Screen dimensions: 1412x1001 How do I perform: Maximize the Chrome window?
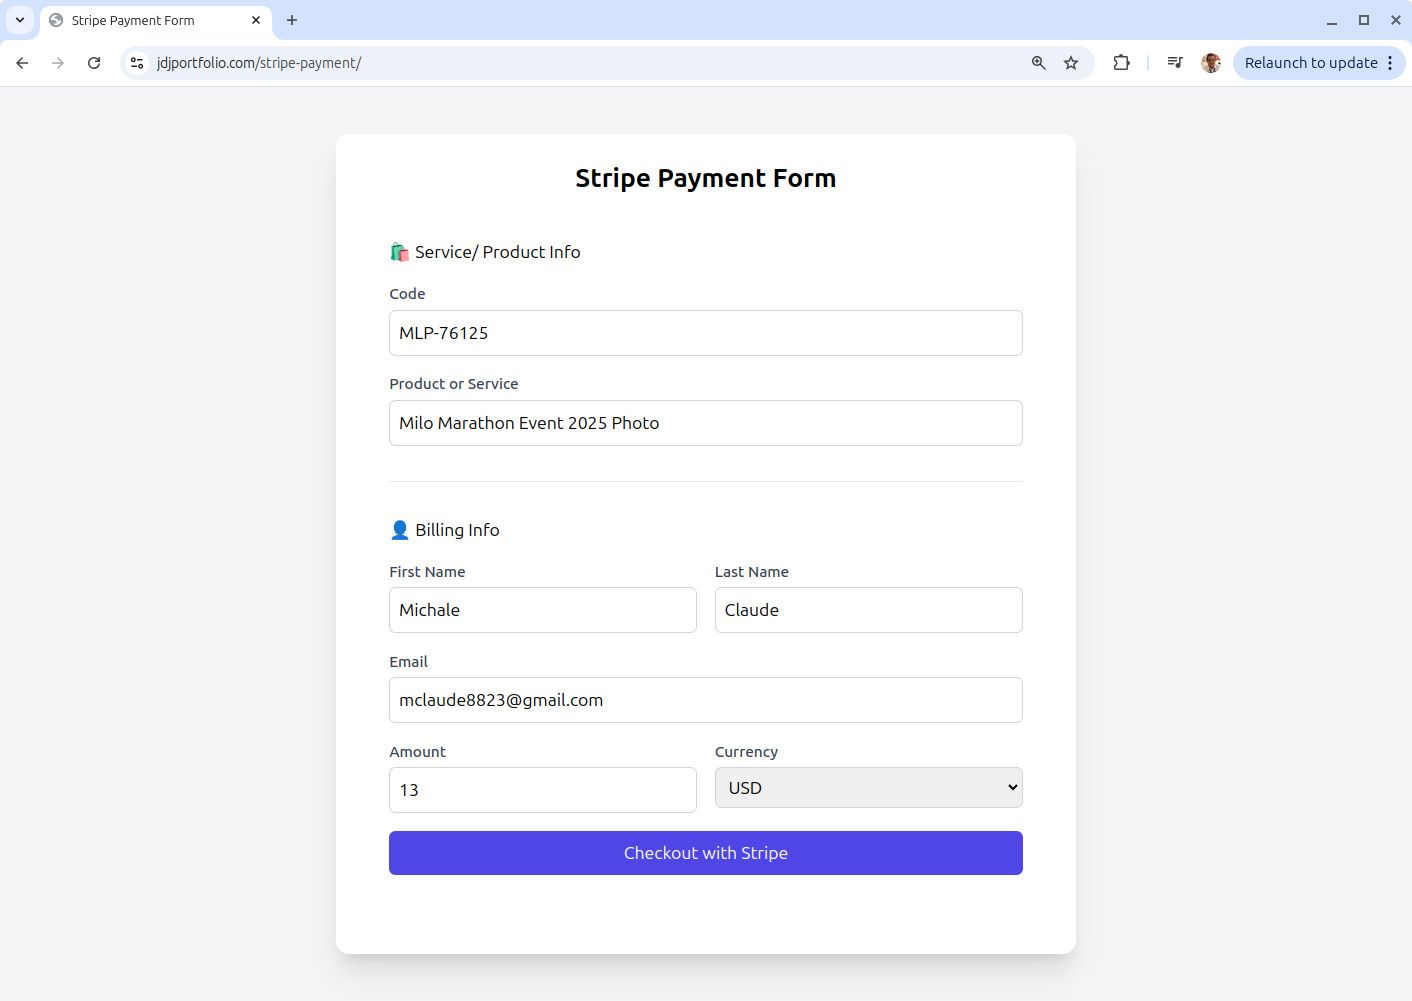click(x=1364, y=20)
